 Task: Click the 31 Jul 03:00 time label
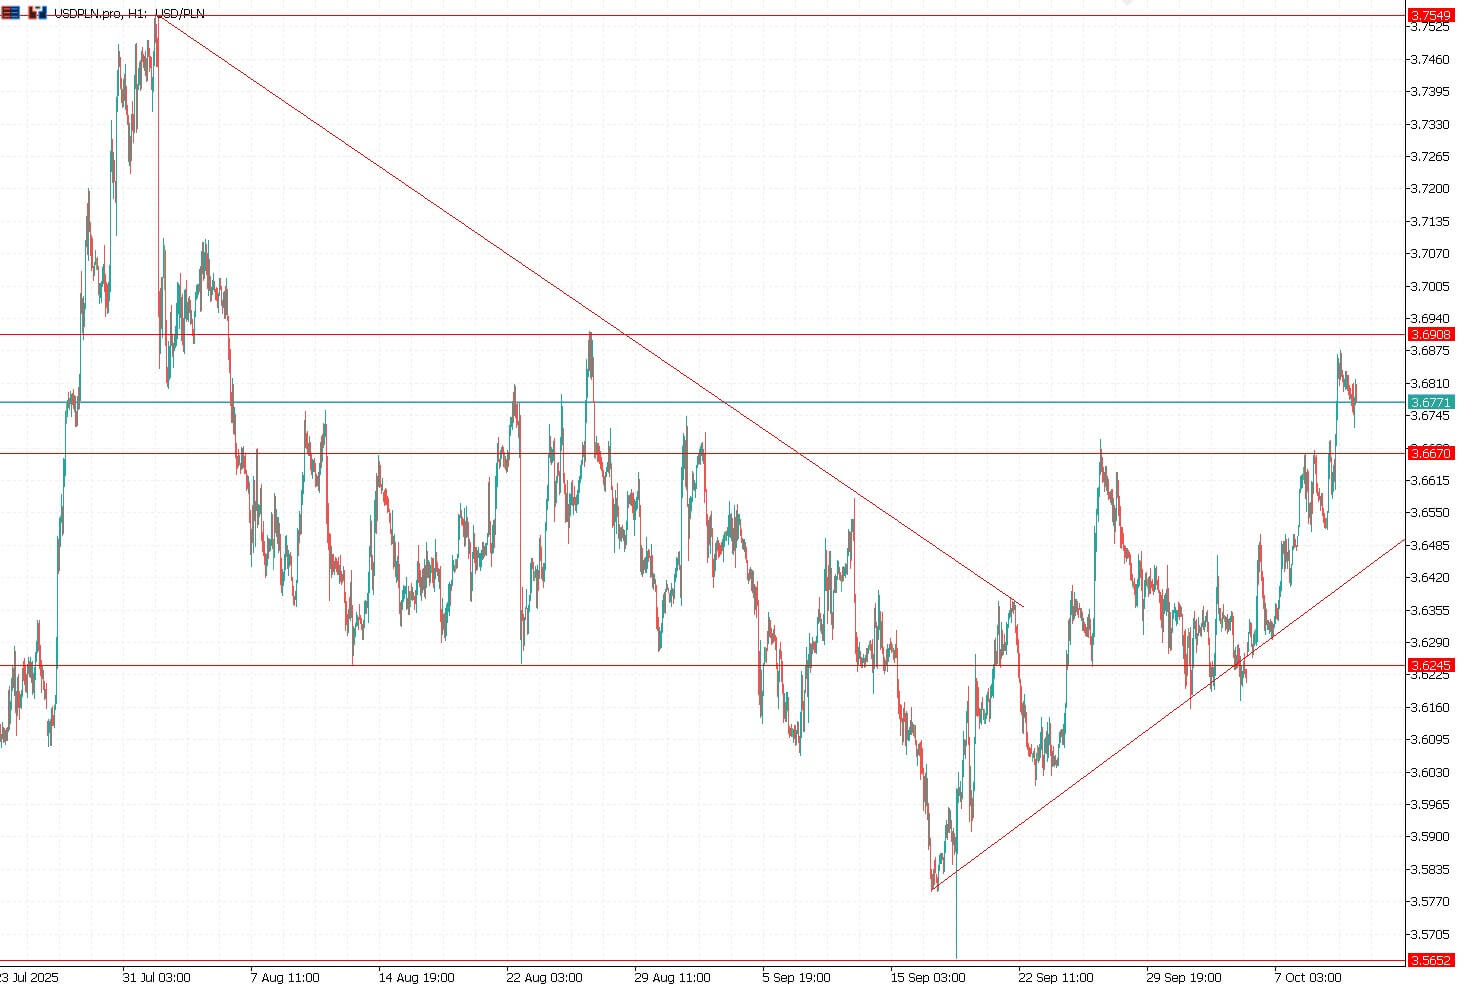tap(157, 977)
